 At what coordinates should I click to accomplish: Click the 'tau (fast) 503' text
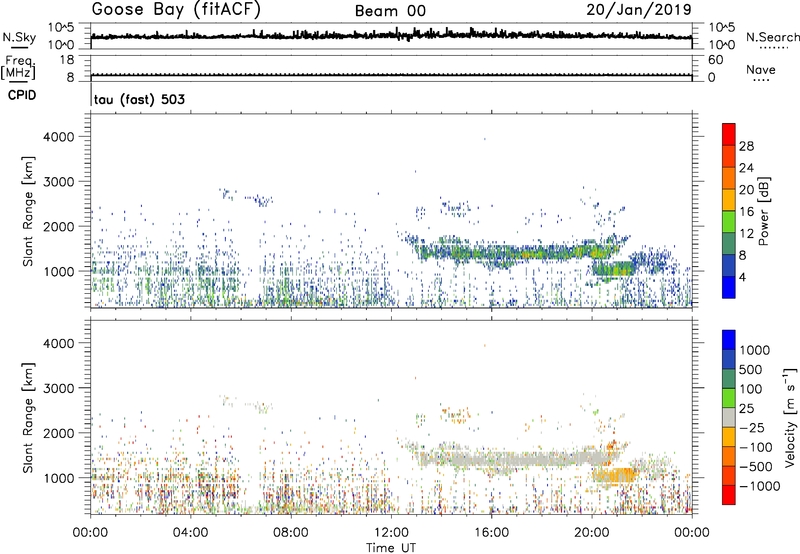click(139, 99)
